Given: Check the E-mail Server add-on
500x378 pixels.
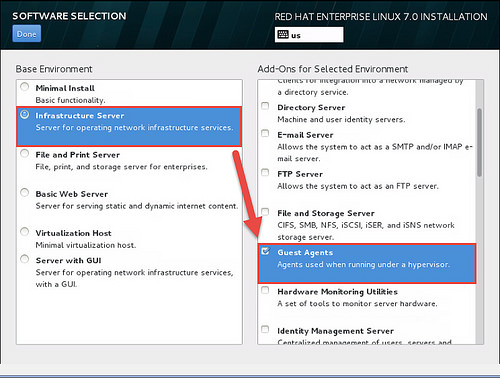Looking at the screenshot, I should coord(265,133).
